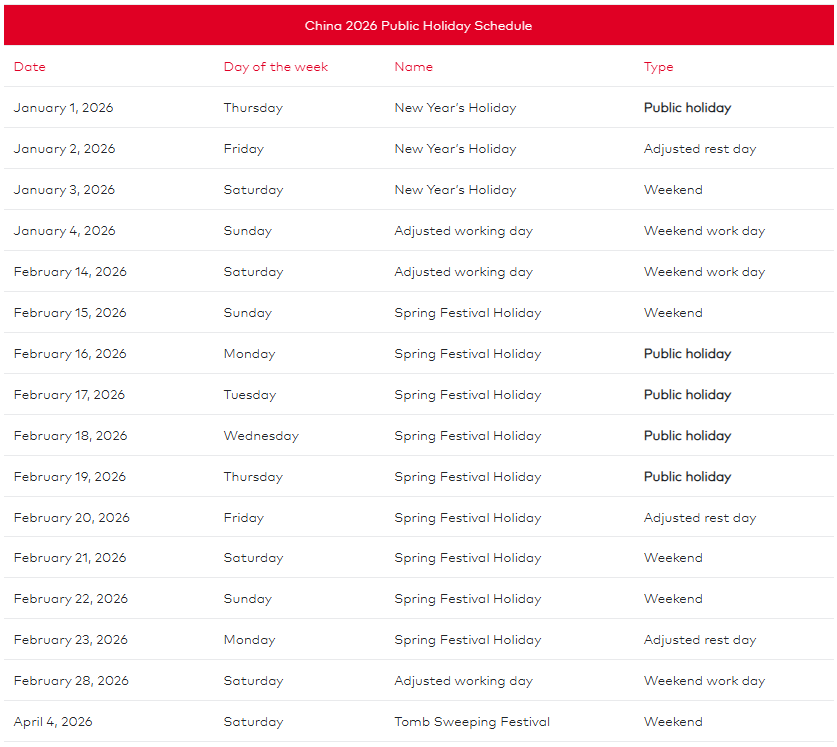The width and height of the screenshot is (837, 747).
Task: Click 'Weekend' in the February 21 row
Action: point(673,558)
